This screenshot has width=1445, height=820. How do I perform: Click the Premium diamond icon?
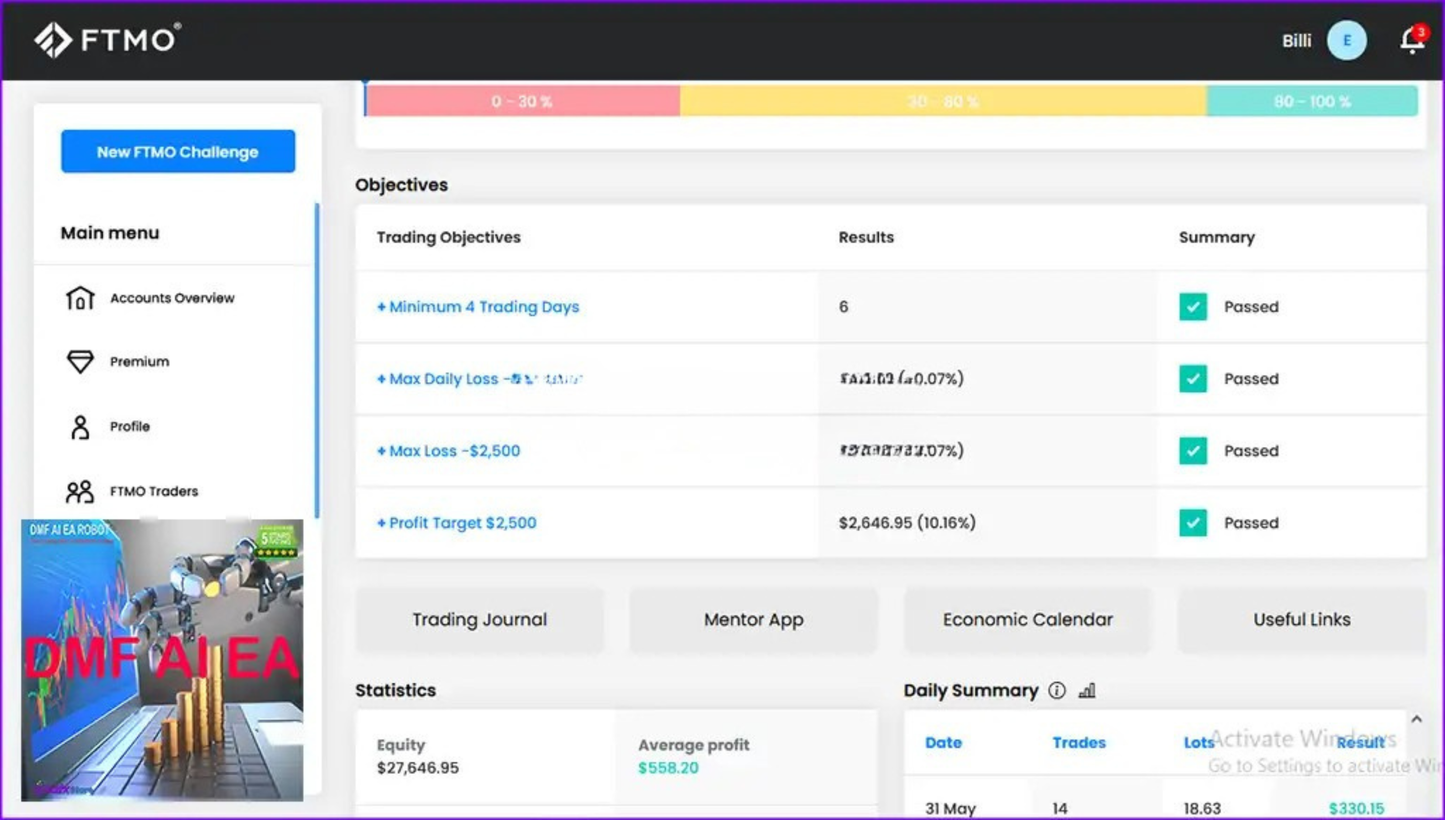[x=80, y=362]
